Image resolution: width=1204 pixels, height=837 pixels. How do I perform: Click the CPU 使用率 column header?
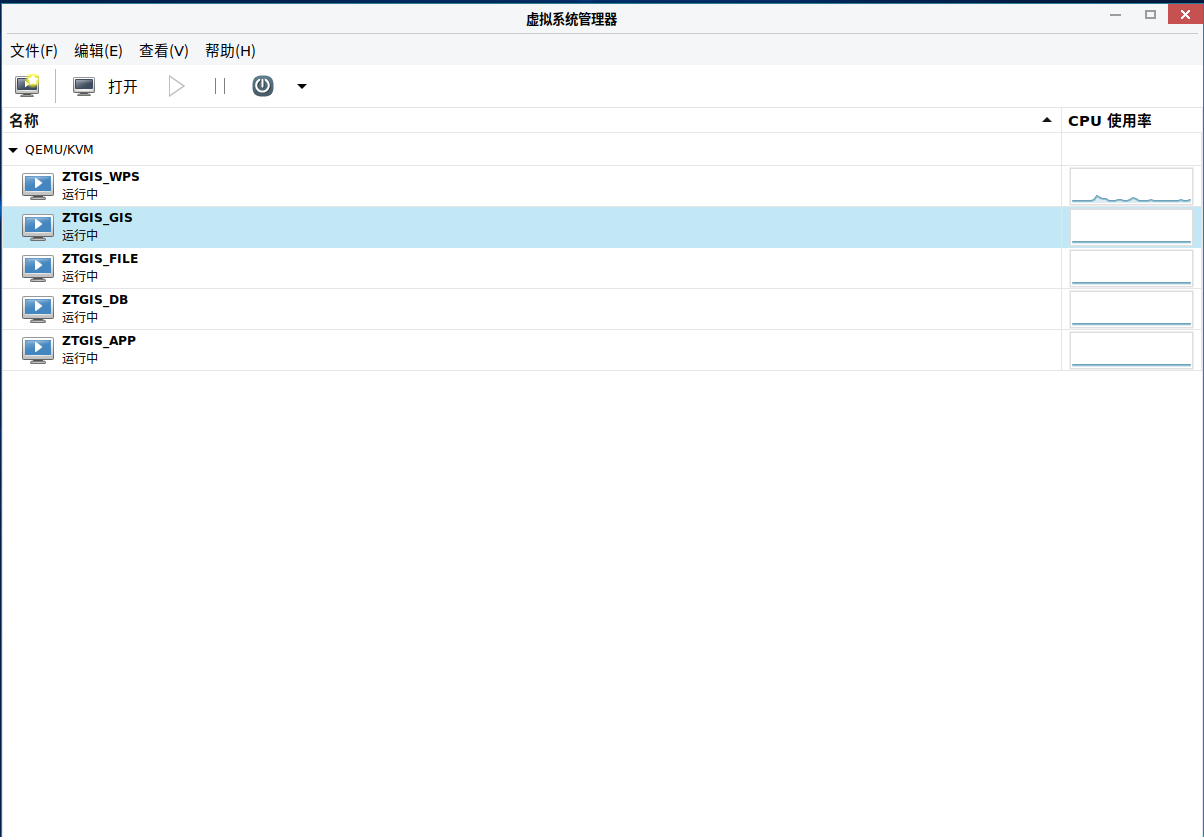pos(1110,121)
